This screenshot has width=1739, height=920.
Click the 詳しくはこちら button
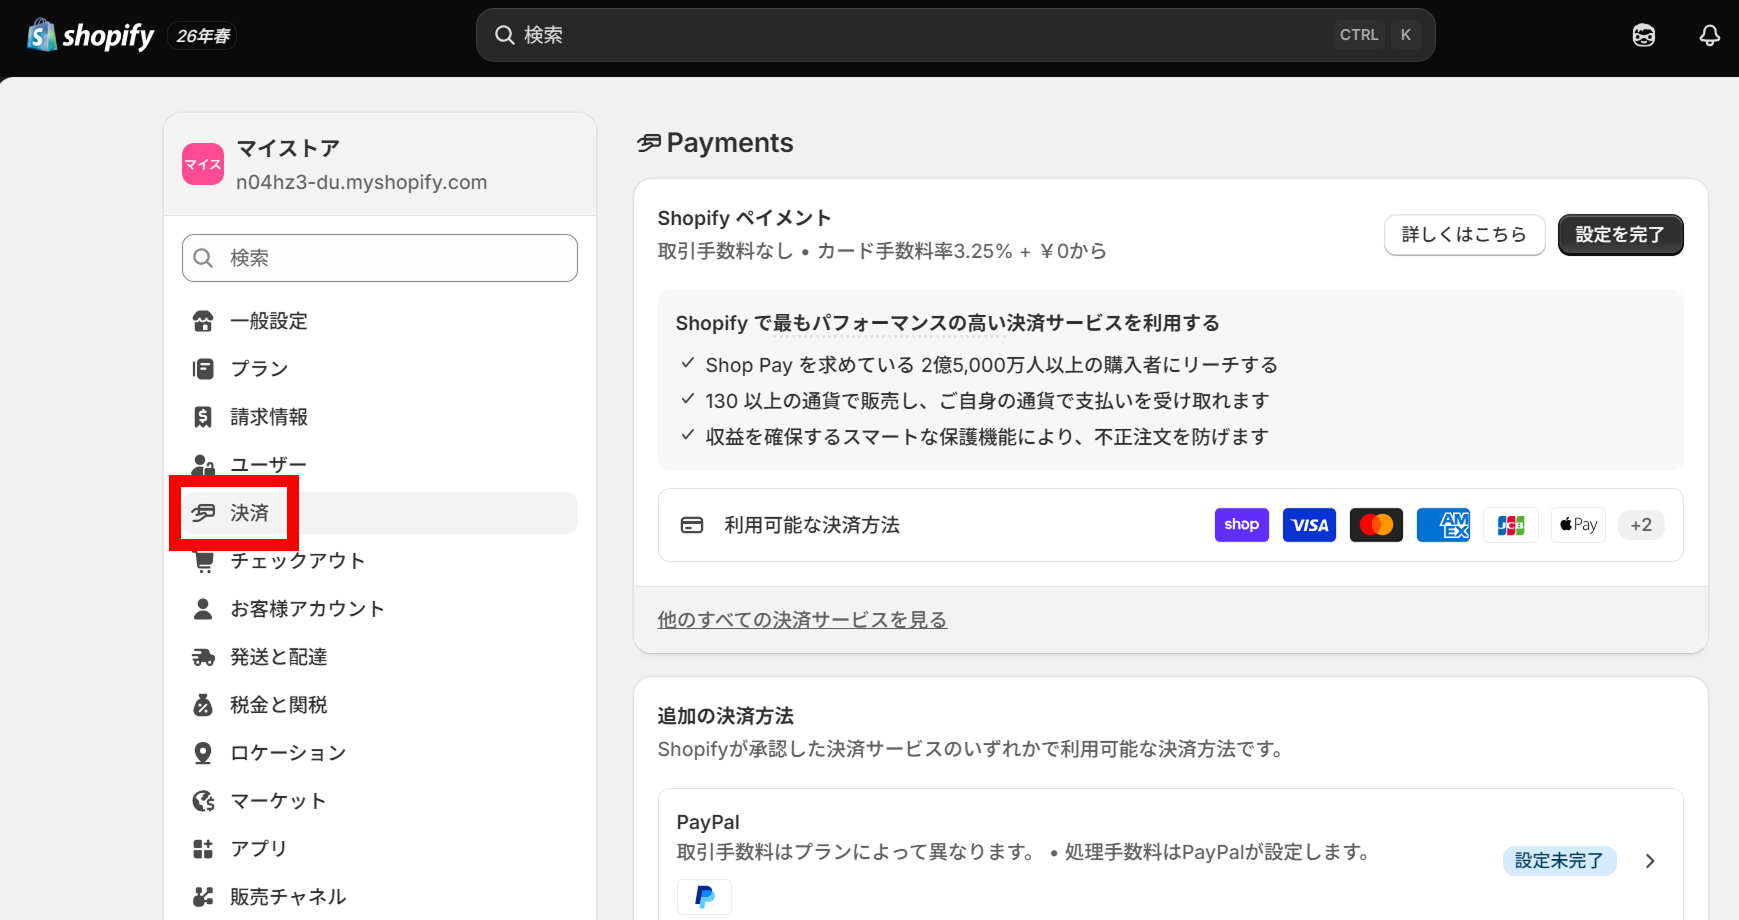[x=1464, y=235]
